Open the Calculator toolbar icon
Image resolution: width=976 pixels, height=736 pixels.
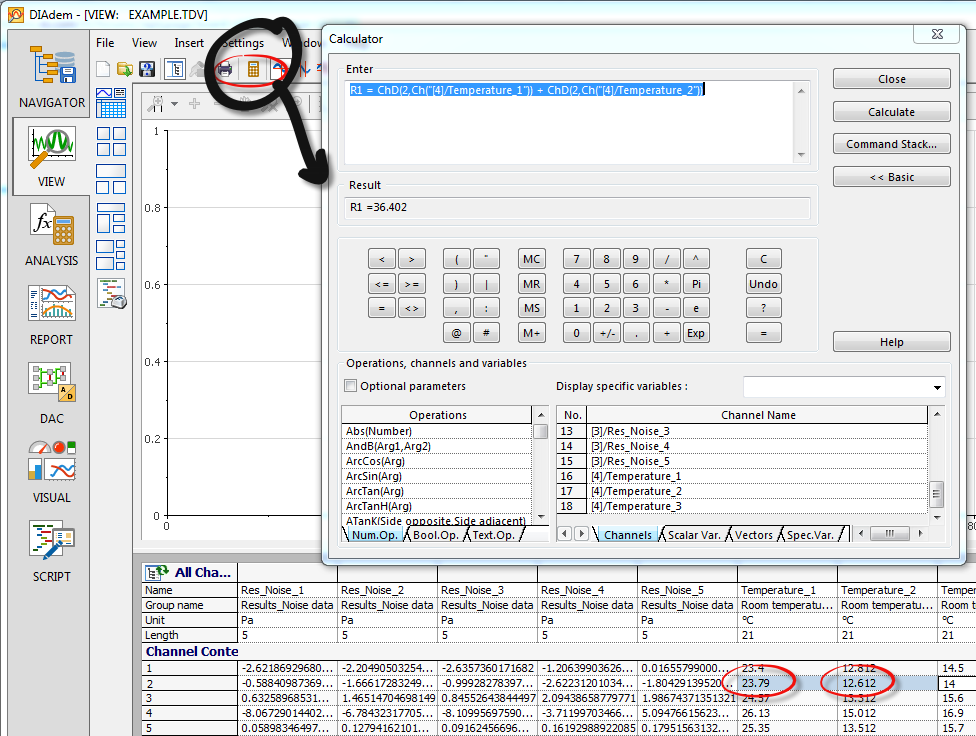click(253, 69)
